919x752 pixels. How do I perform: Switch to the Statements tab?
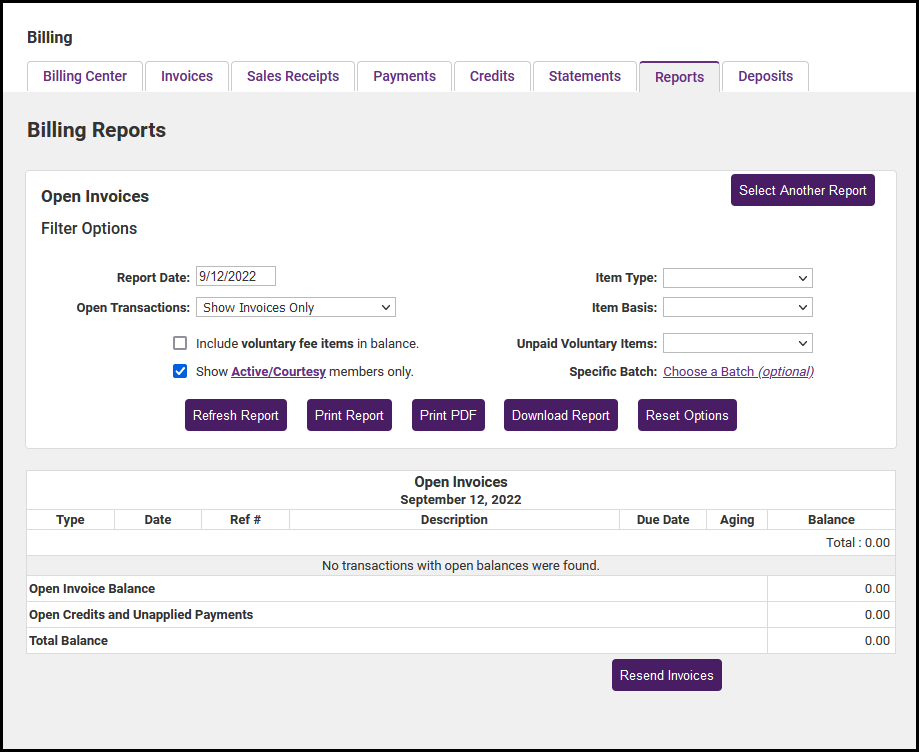pos(585,77)
